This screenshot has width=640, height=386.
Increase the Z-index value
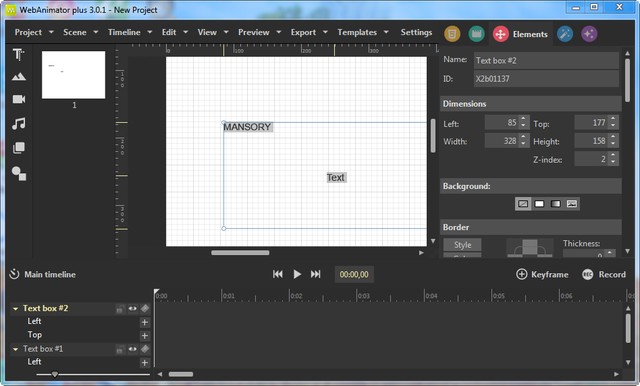point(613,155)
